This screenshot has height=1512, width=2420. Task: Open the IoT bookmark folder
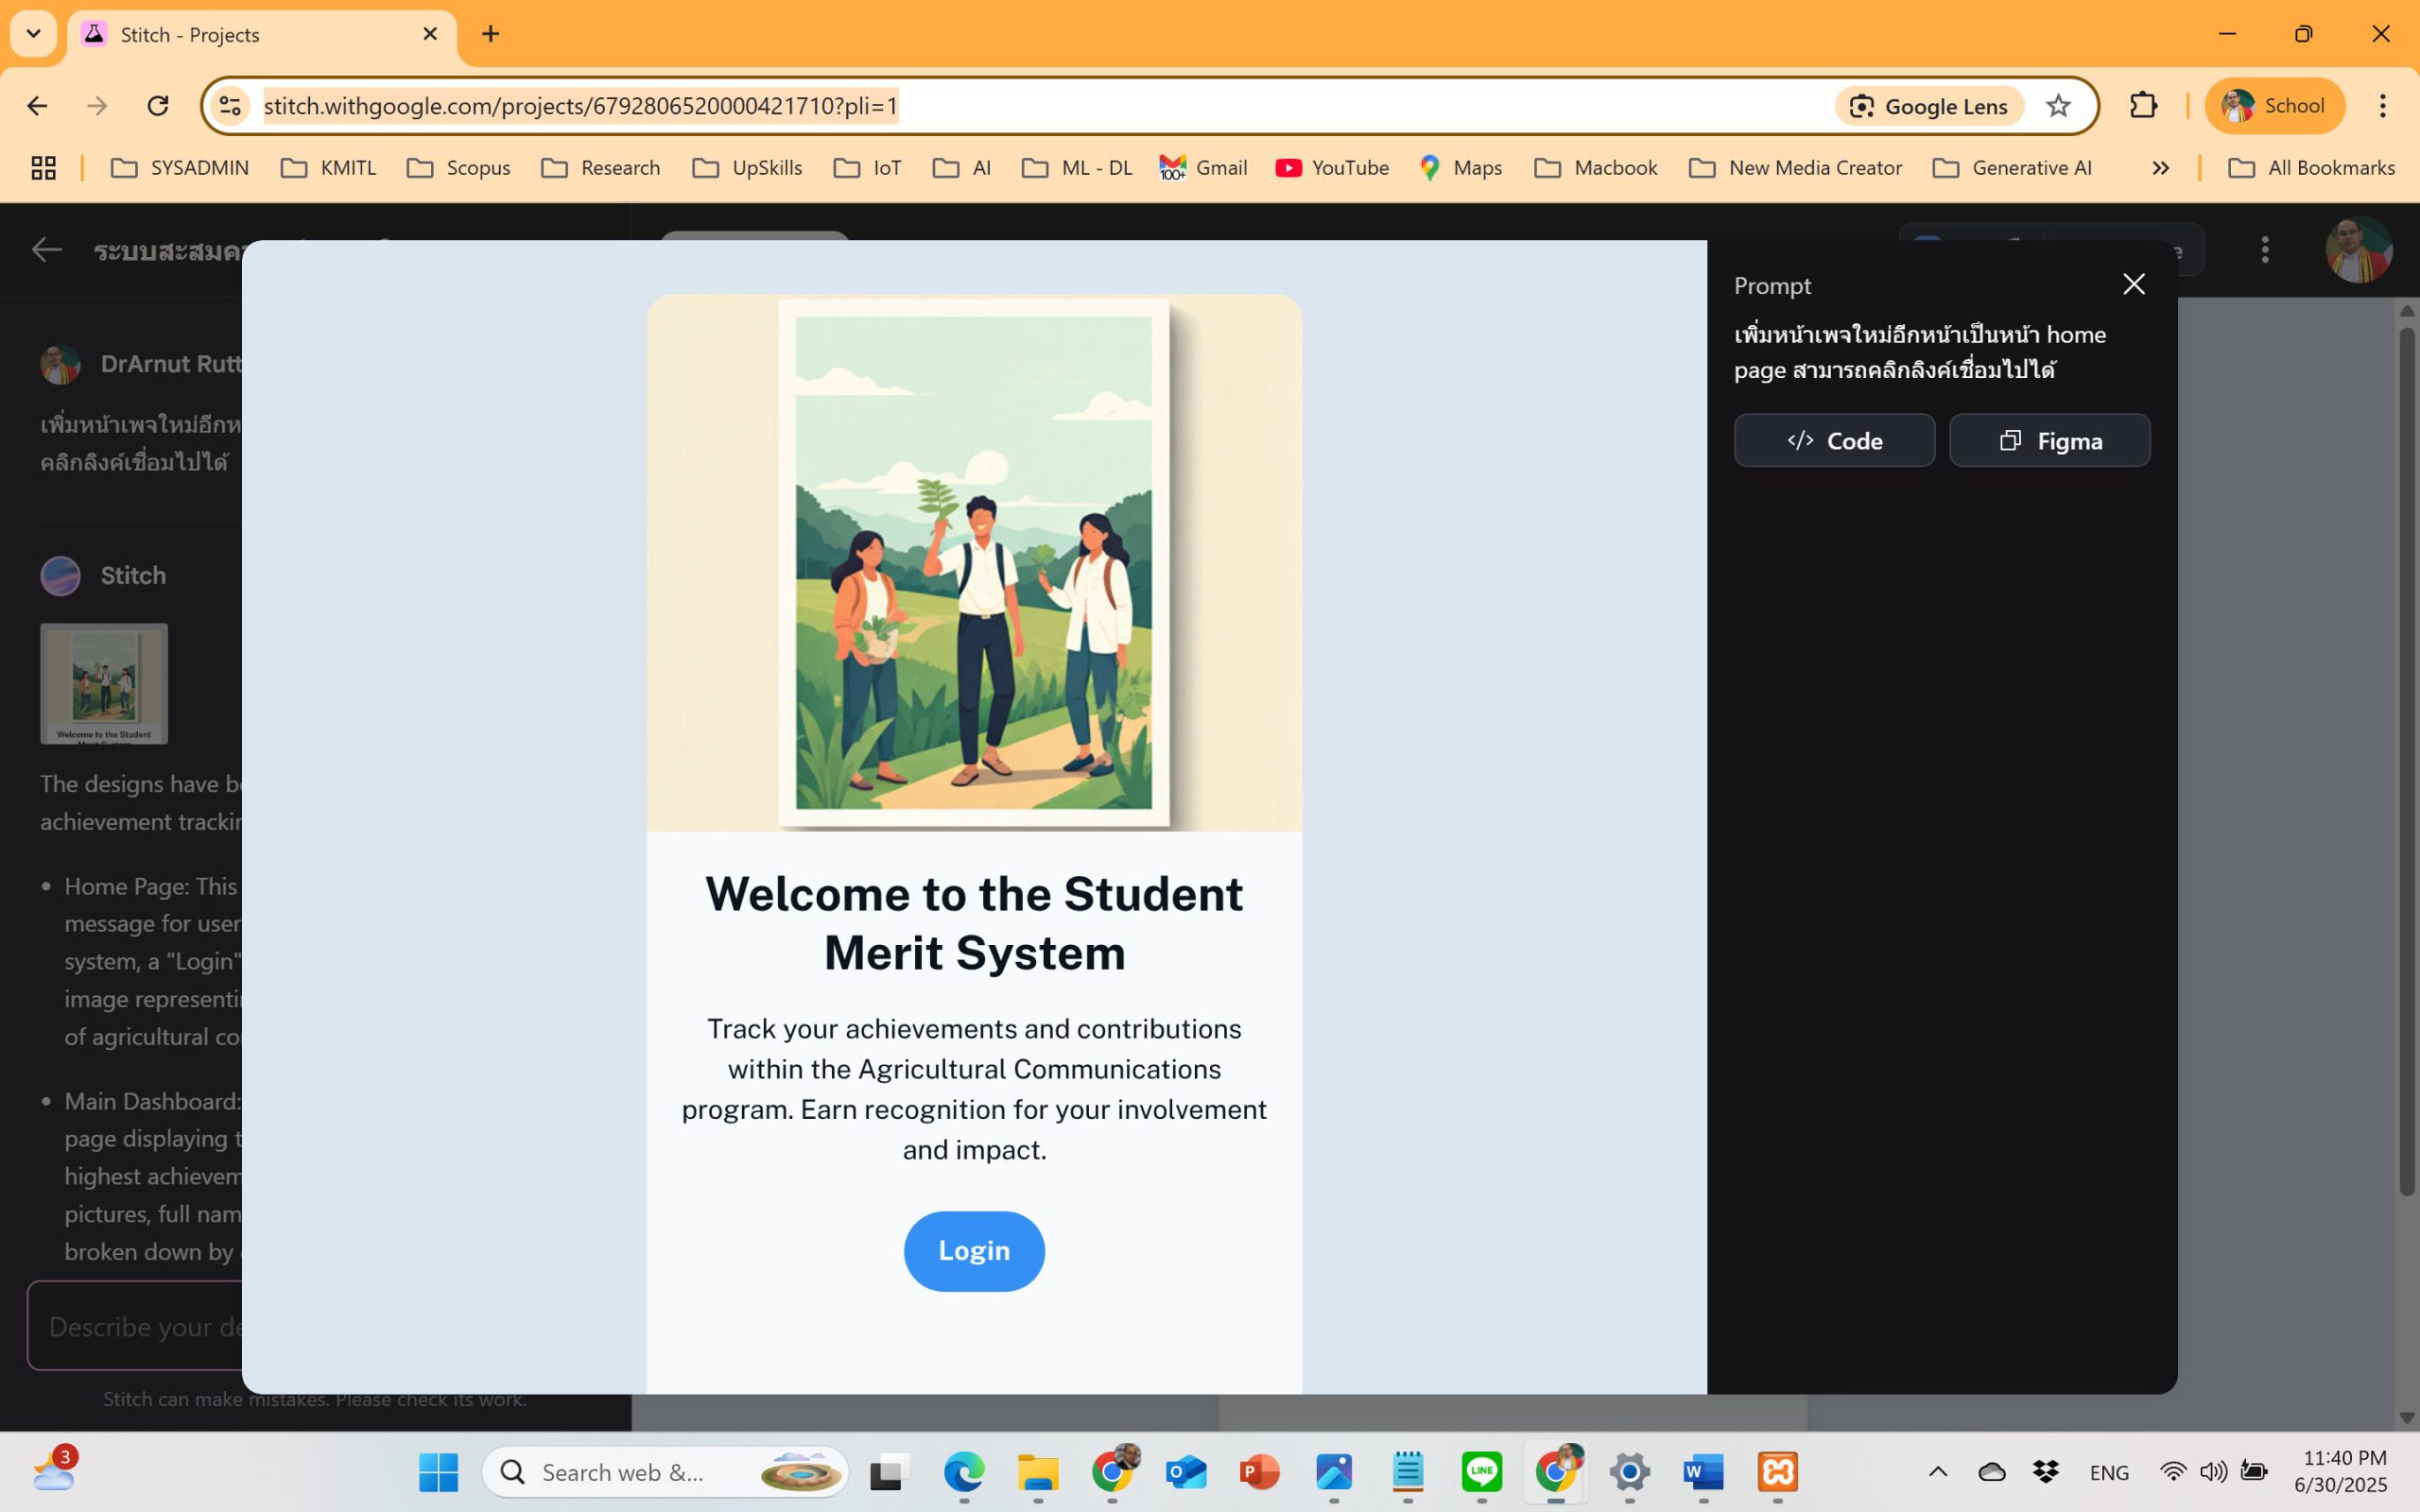pos(867,168)
